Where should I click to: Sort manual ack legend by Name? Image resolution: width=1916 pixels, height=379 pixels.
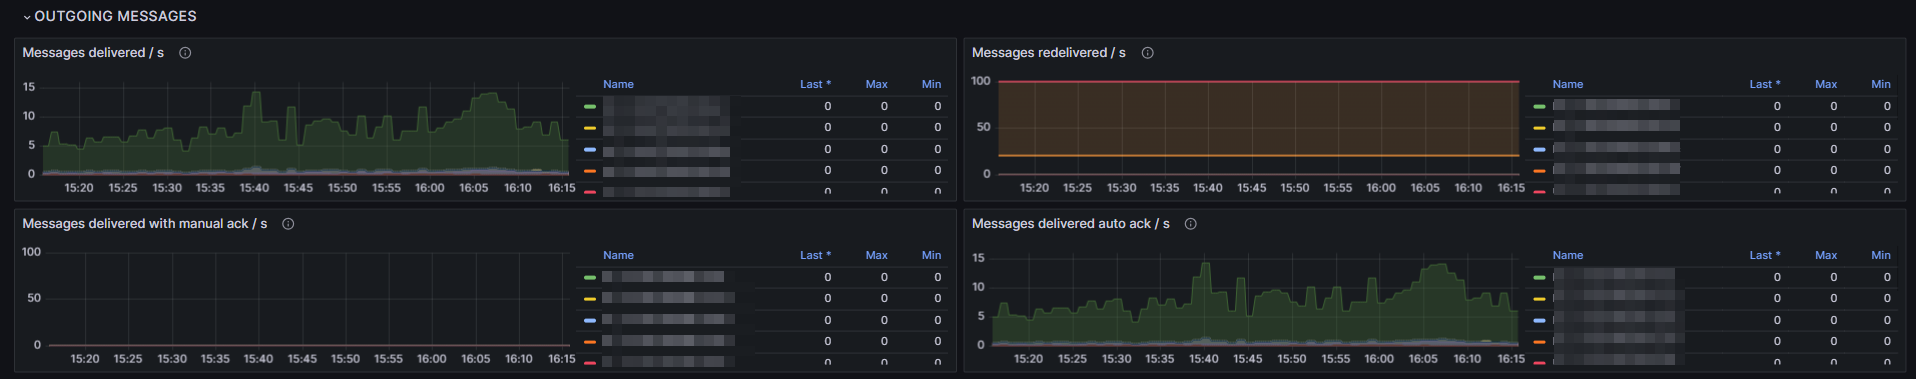click(x=618, y=255)
